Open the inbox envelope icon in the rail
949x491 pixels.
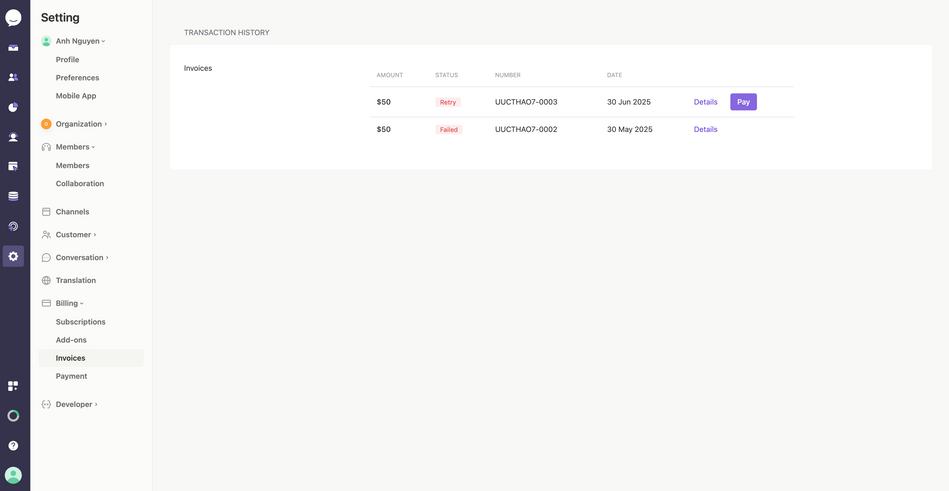coord(13,48)
